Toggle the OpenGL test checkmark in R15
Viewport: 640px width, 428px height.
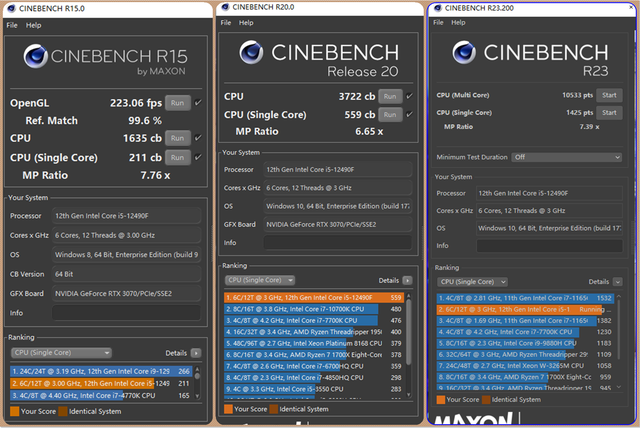click(x=198, y=102)
